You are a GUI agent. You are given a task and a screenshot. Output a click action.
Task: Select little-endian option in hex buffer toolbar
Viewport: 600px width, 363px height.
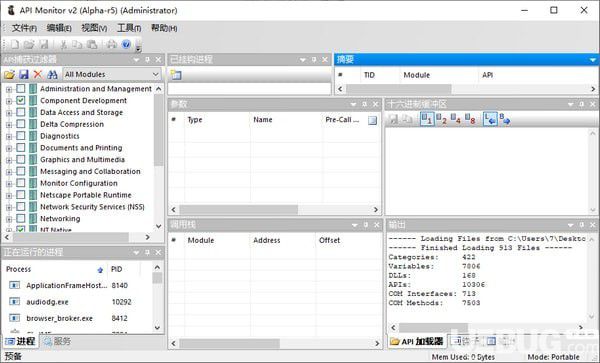coord(490,119)
